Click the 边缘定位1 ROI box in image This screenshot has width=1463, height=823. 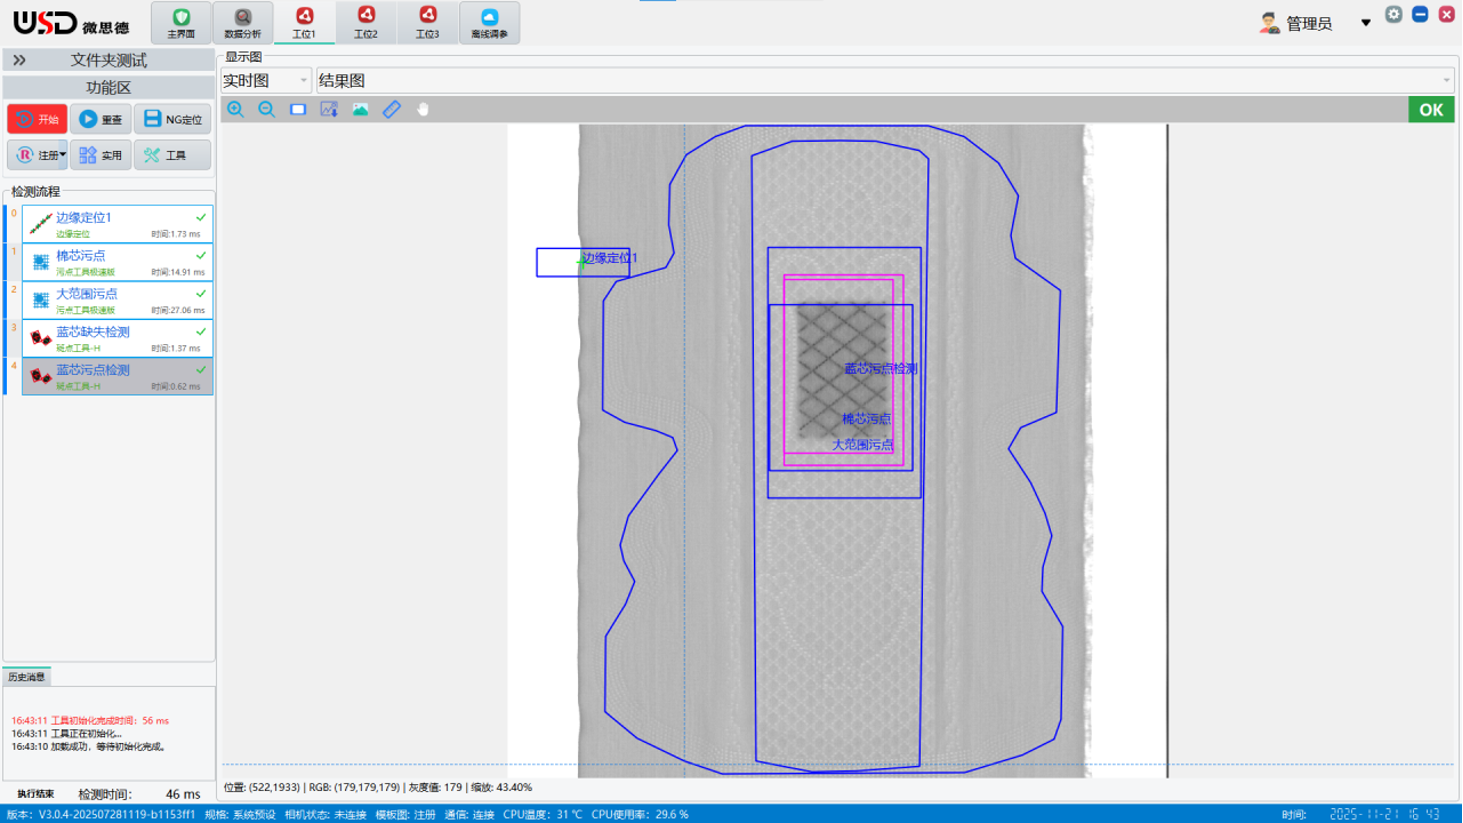583,262
